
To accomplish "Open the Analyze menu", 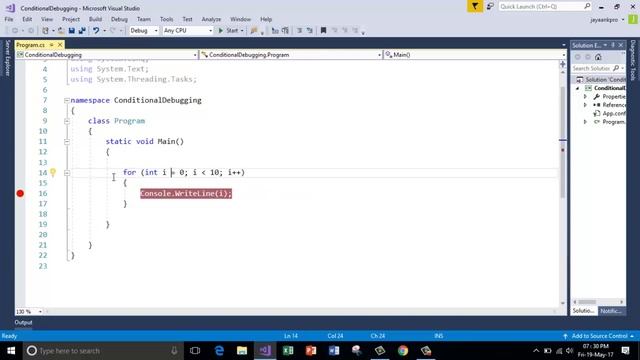I will (211, 19).
